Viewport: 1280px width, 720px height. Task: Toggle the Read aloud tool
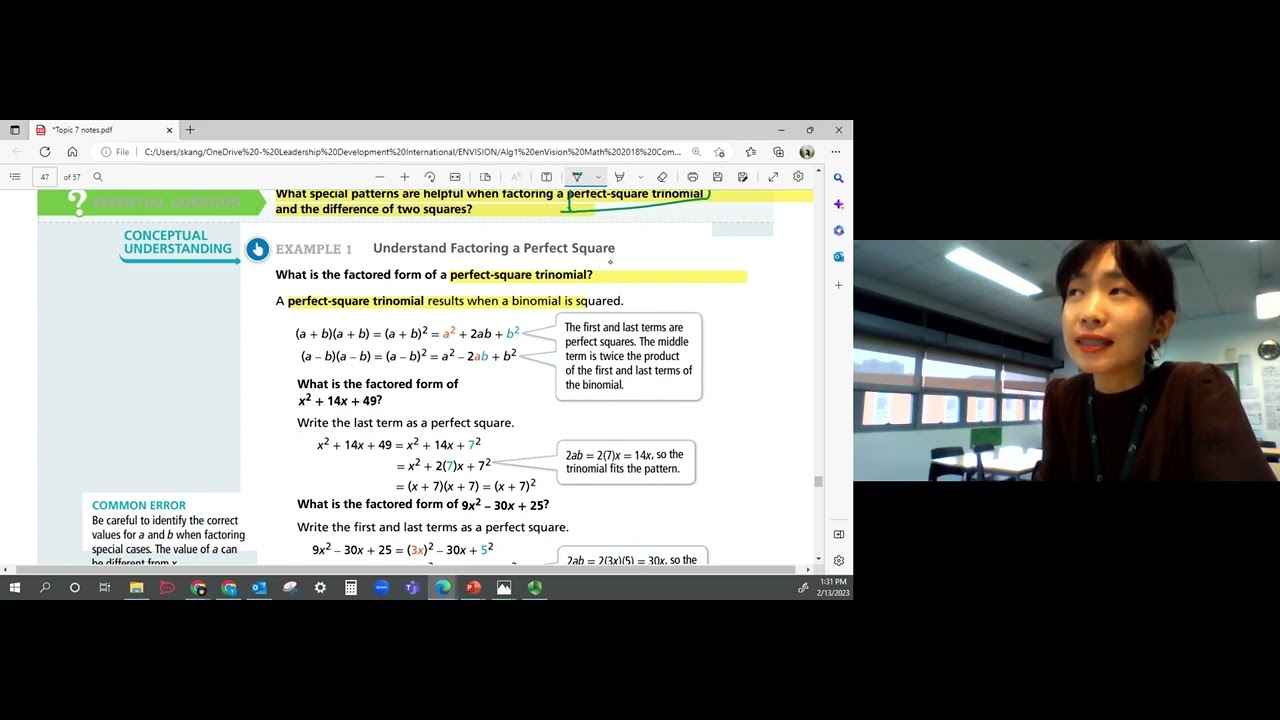pos(516,177)
